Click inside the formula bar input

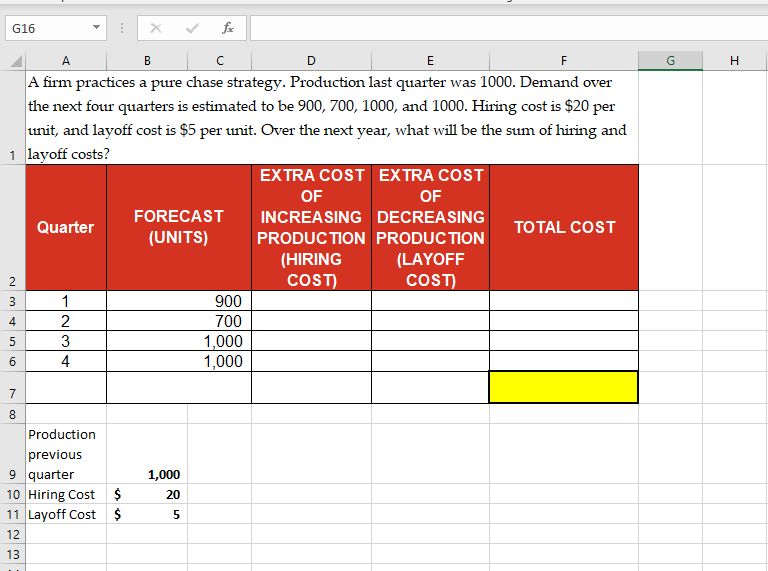(509, 28)
